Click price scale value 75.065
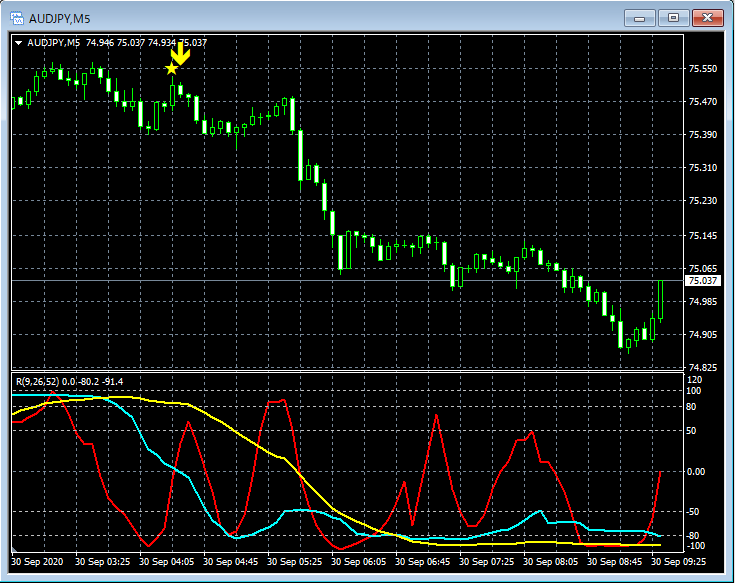Viewport: 736px width, 583px height. point(703,268)
